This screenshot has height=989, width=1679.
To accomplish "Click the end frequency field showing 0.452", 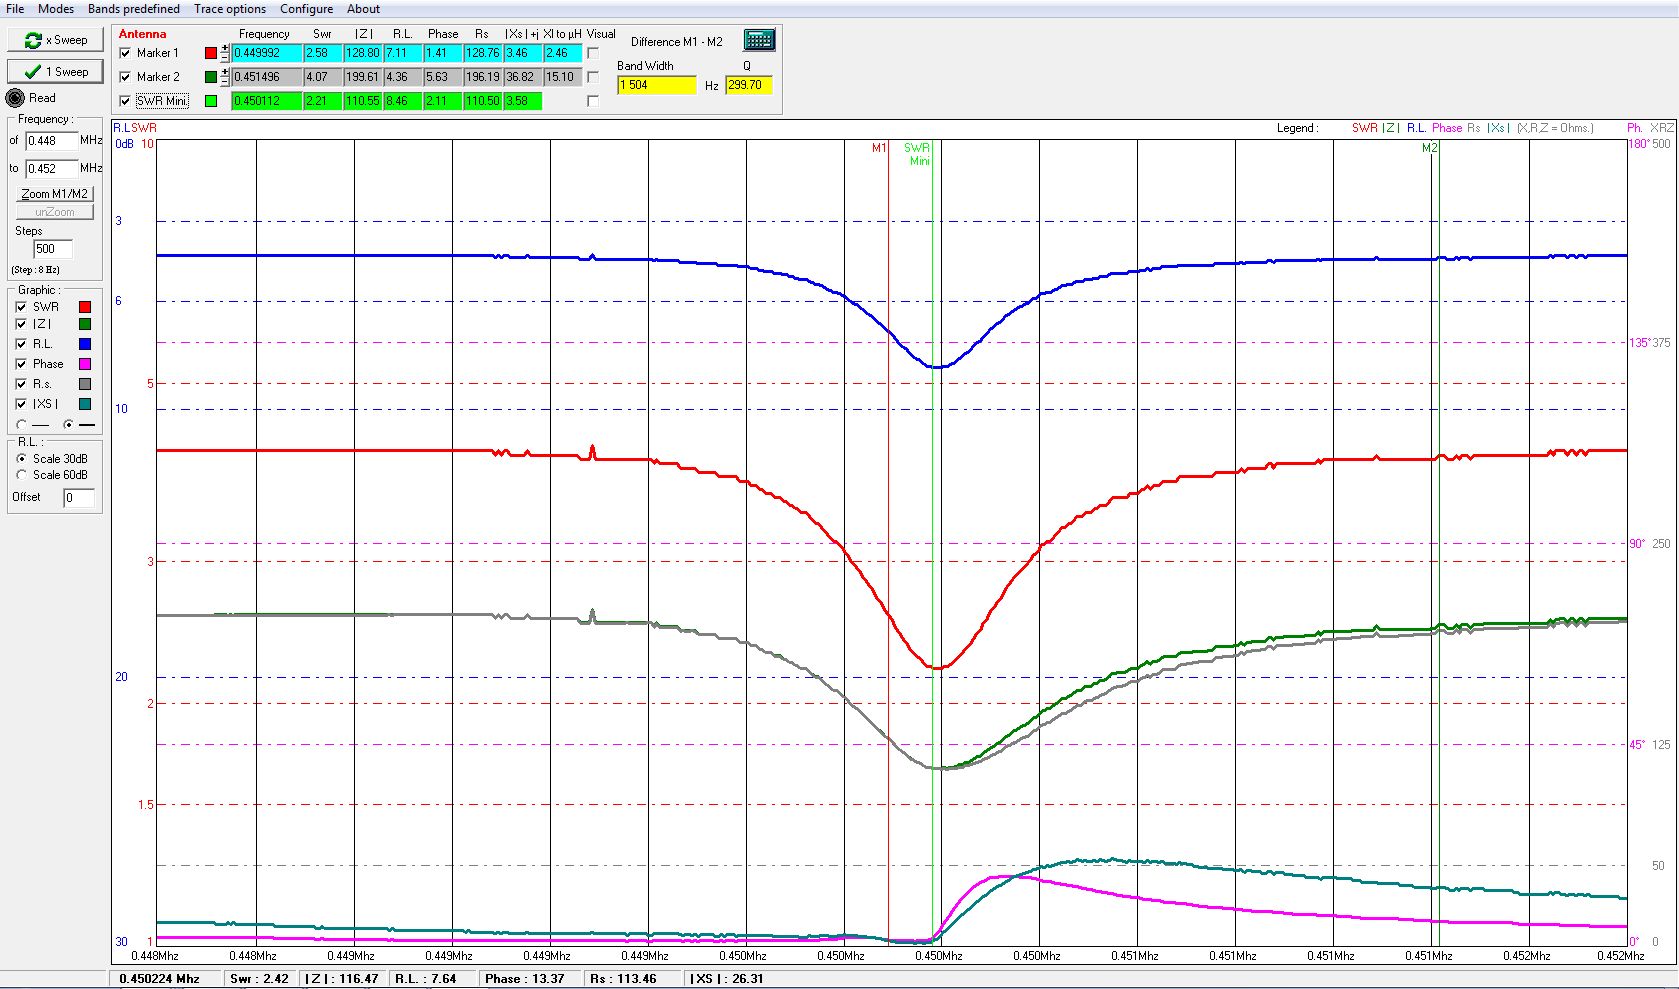I will click(x=51, y=169).
